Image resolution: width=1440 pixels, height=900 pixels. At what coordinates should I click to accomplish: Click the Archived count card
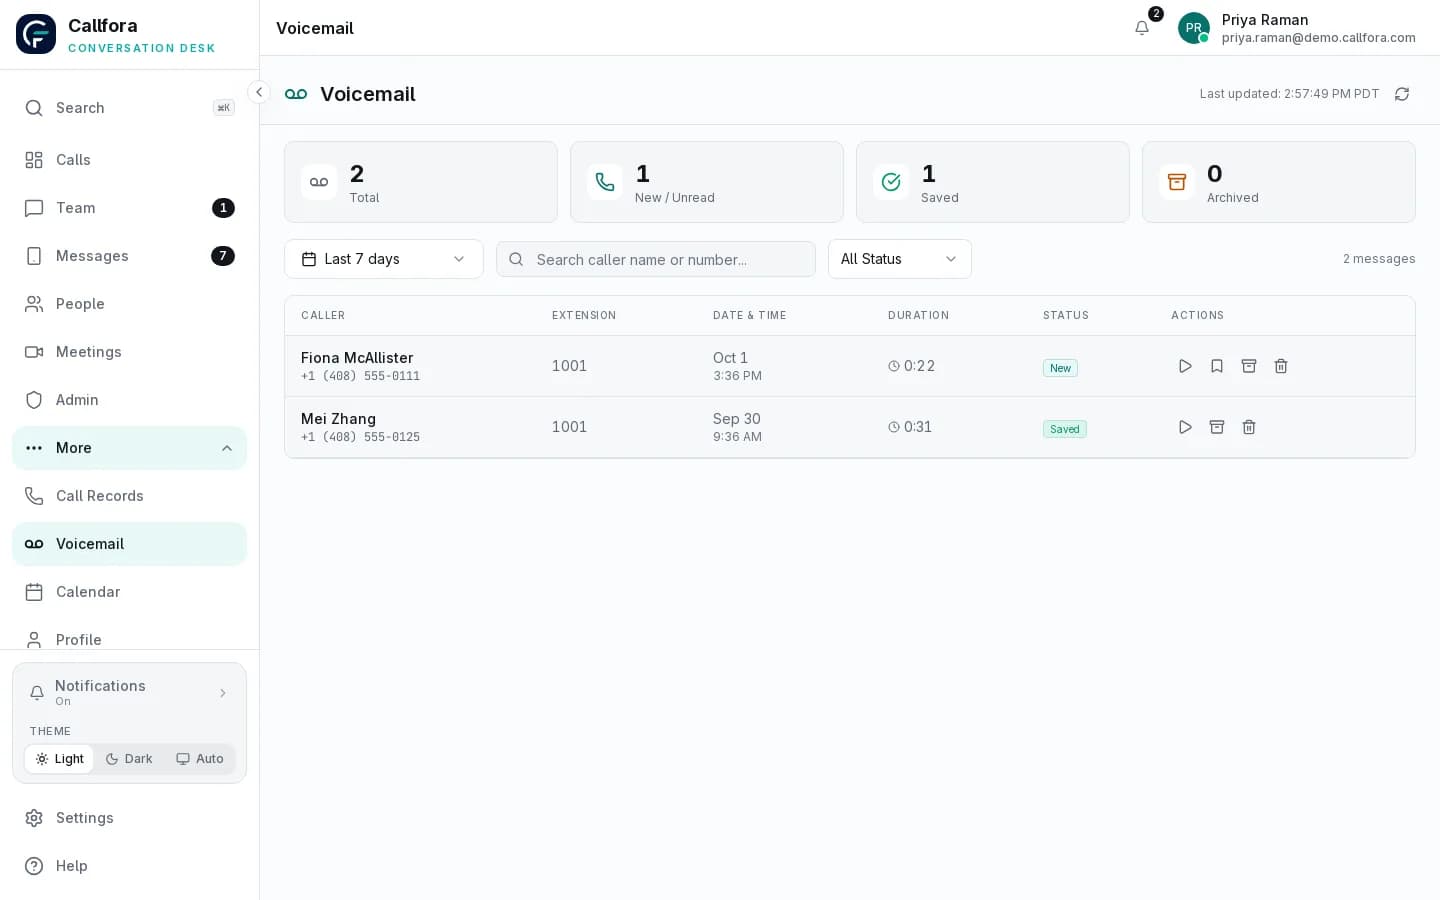click(1279, 182)
